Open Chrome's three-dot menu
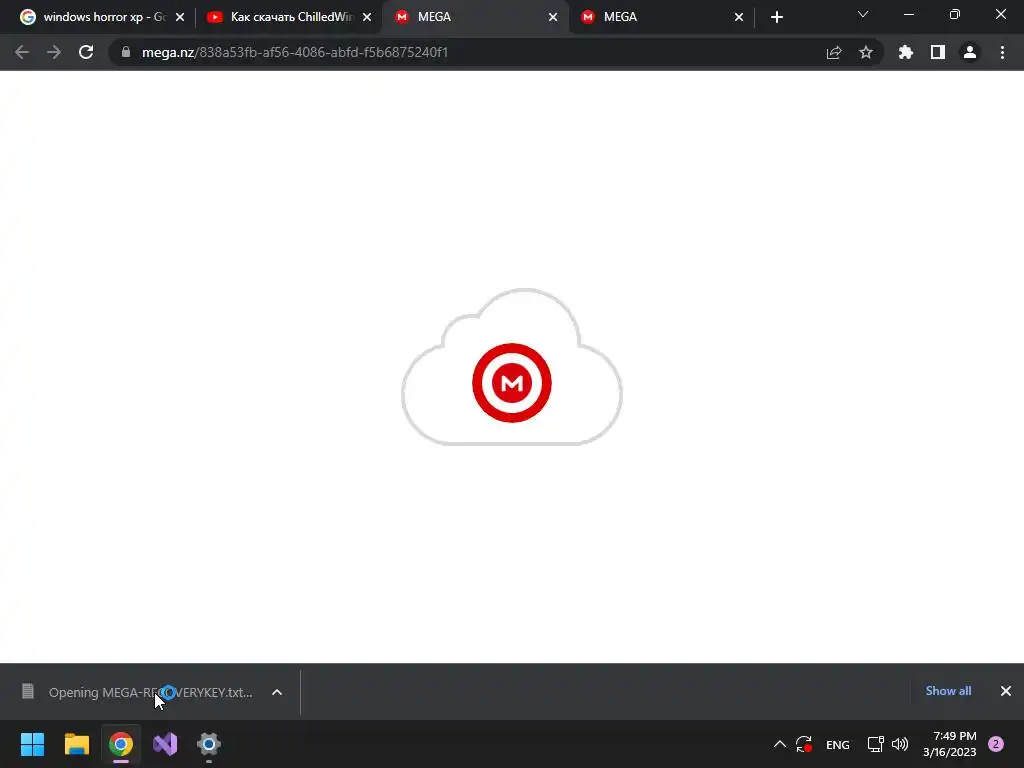This screenshot has width=1024, height=768. point(1002,52)
